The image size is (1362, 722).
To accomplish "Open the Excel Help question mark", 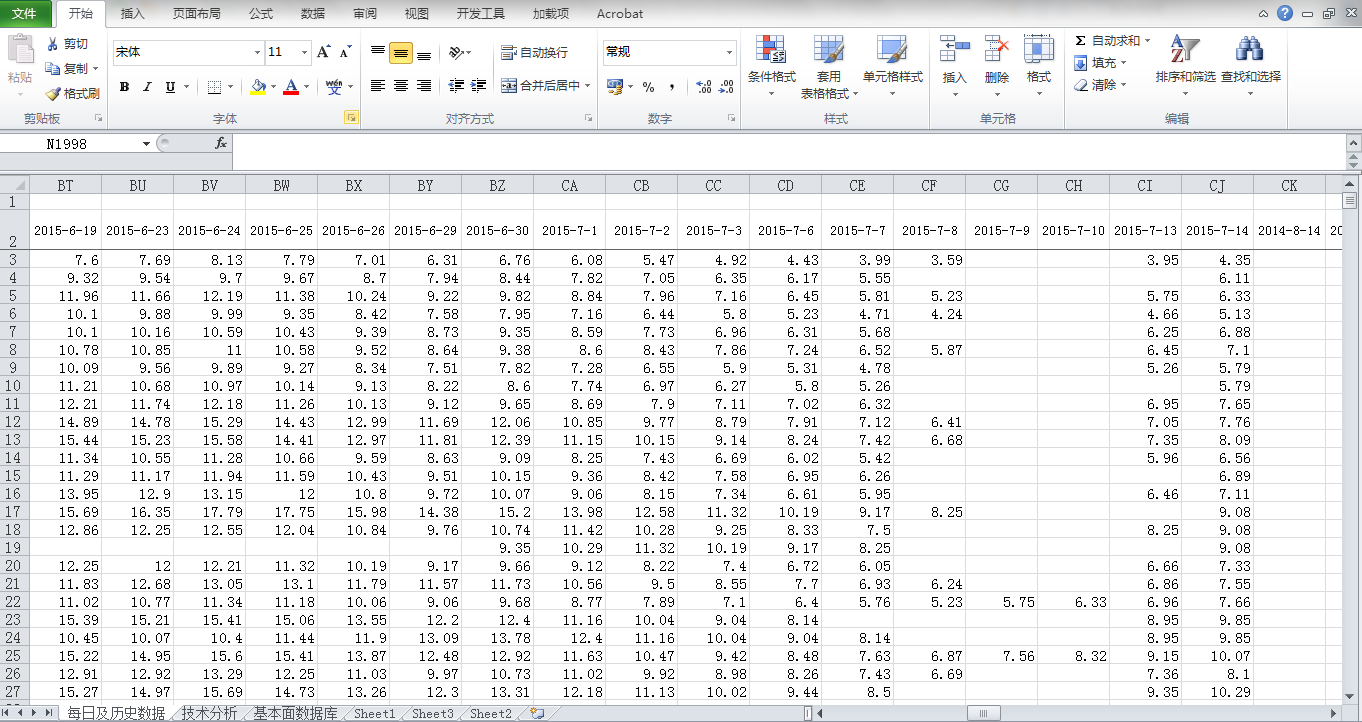I will click(x=1285, y=14).
